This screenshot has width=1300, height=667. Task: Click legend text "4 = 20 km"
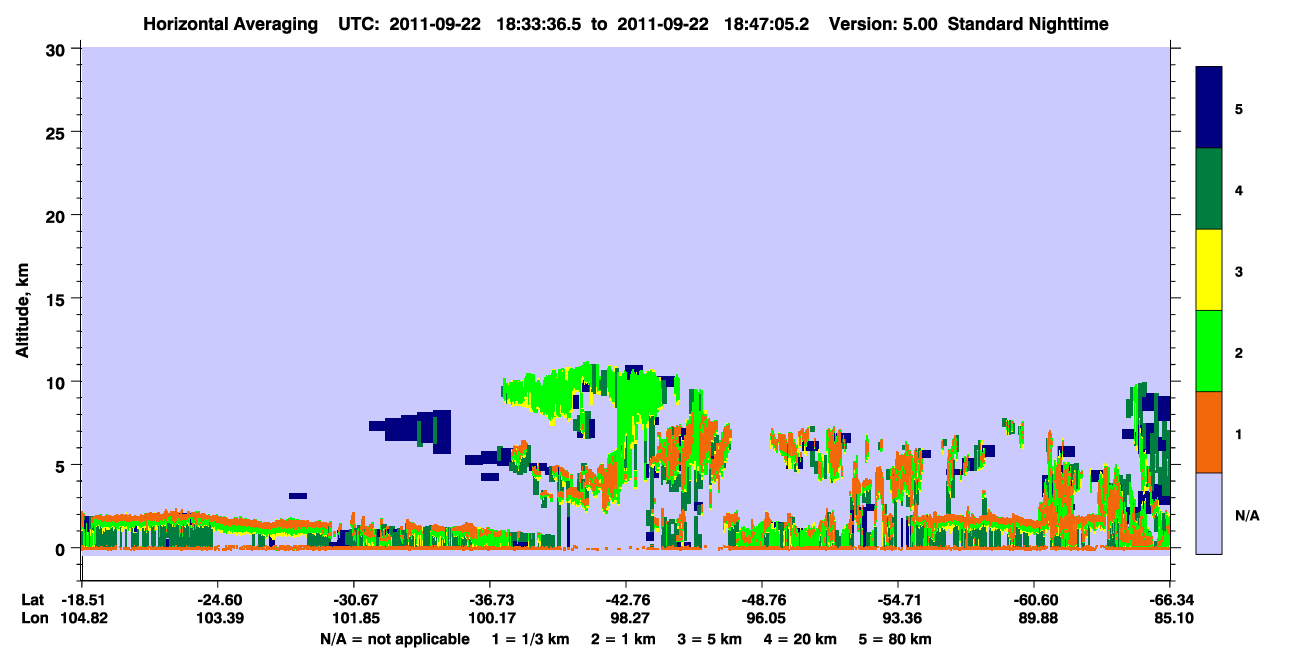[x=800, y=639]
